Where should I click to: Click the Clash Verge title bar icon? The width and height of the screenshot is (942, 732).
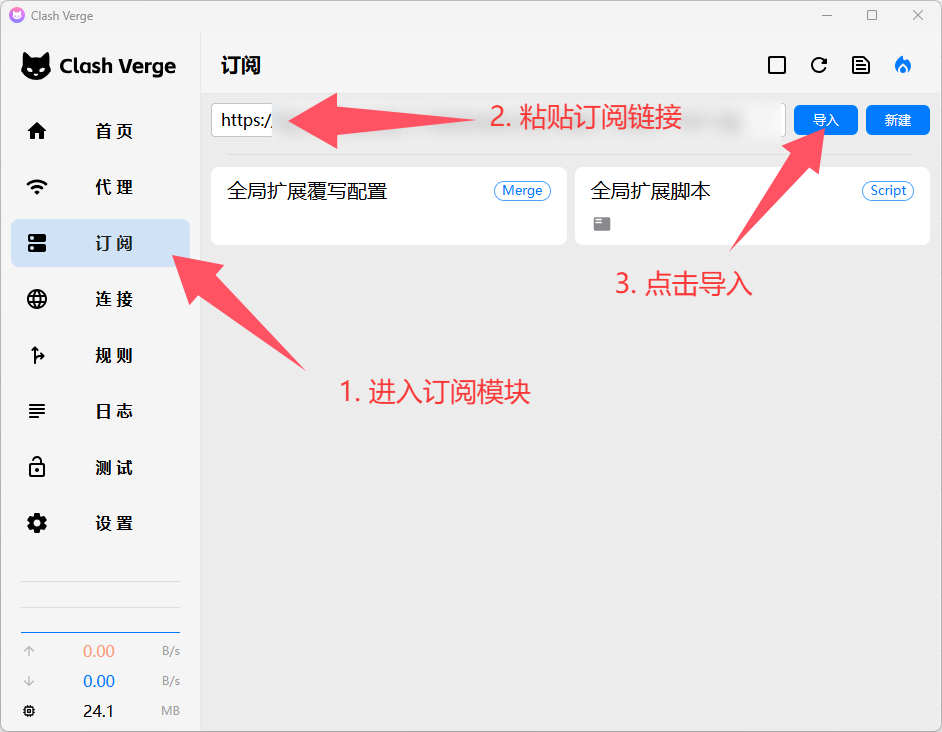coord(17,15)
